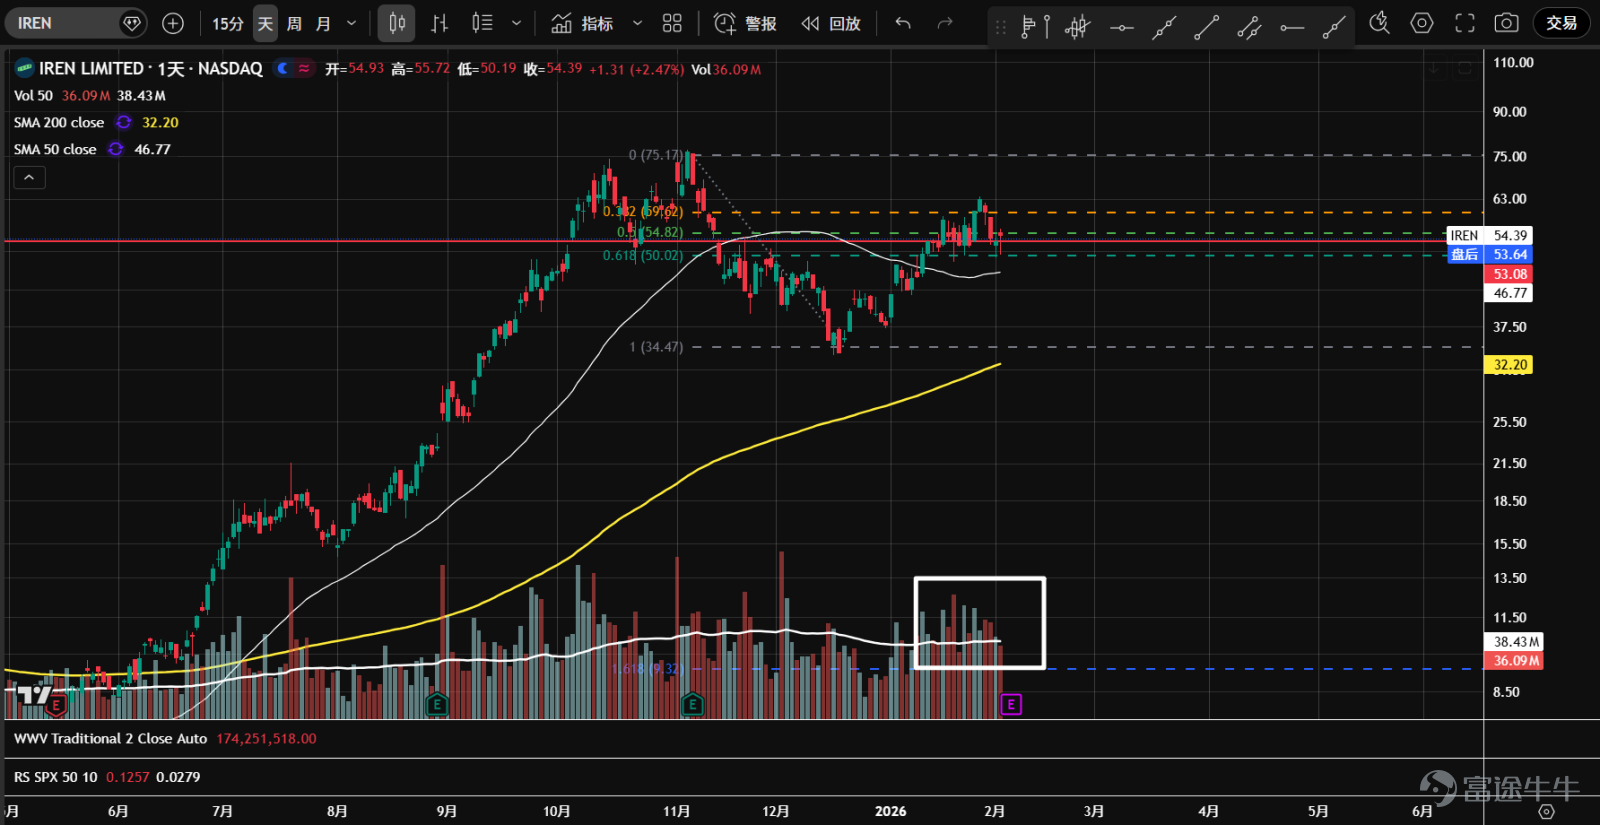
Task: Select the weekly 周 timeframe
Action: [294, 23]
